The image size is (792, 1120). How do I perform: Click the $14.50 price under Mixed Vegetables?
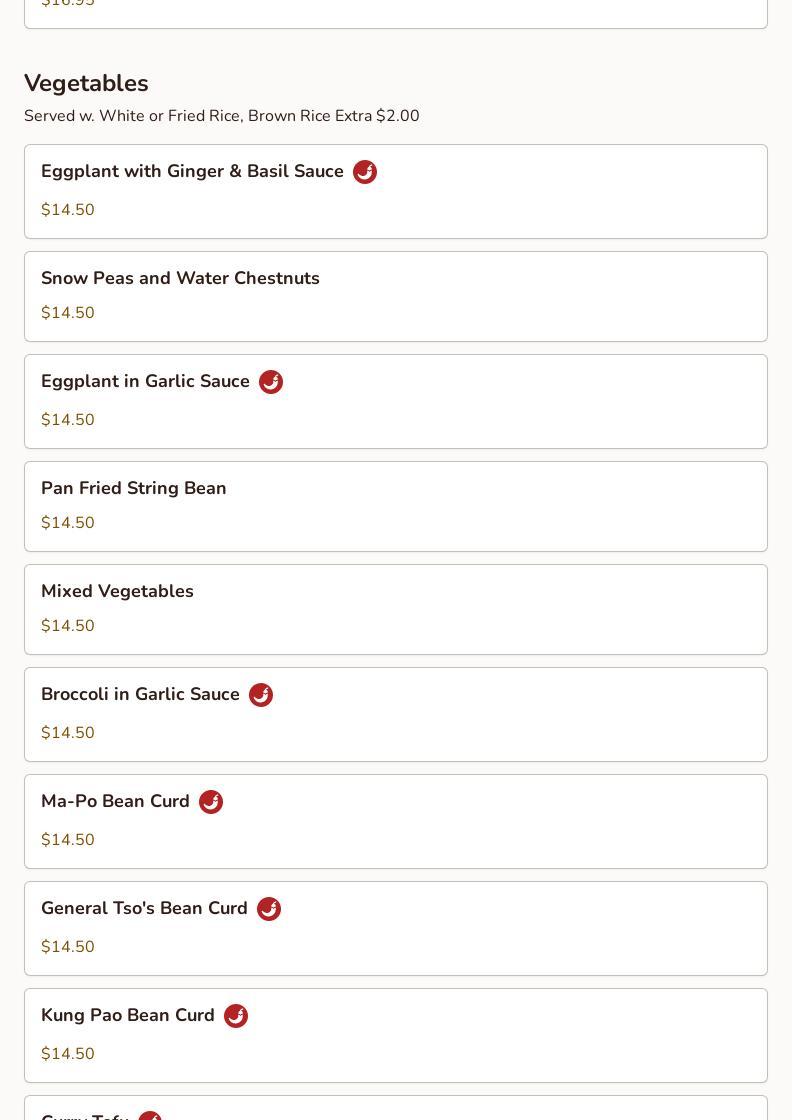(x=68, y=626)
